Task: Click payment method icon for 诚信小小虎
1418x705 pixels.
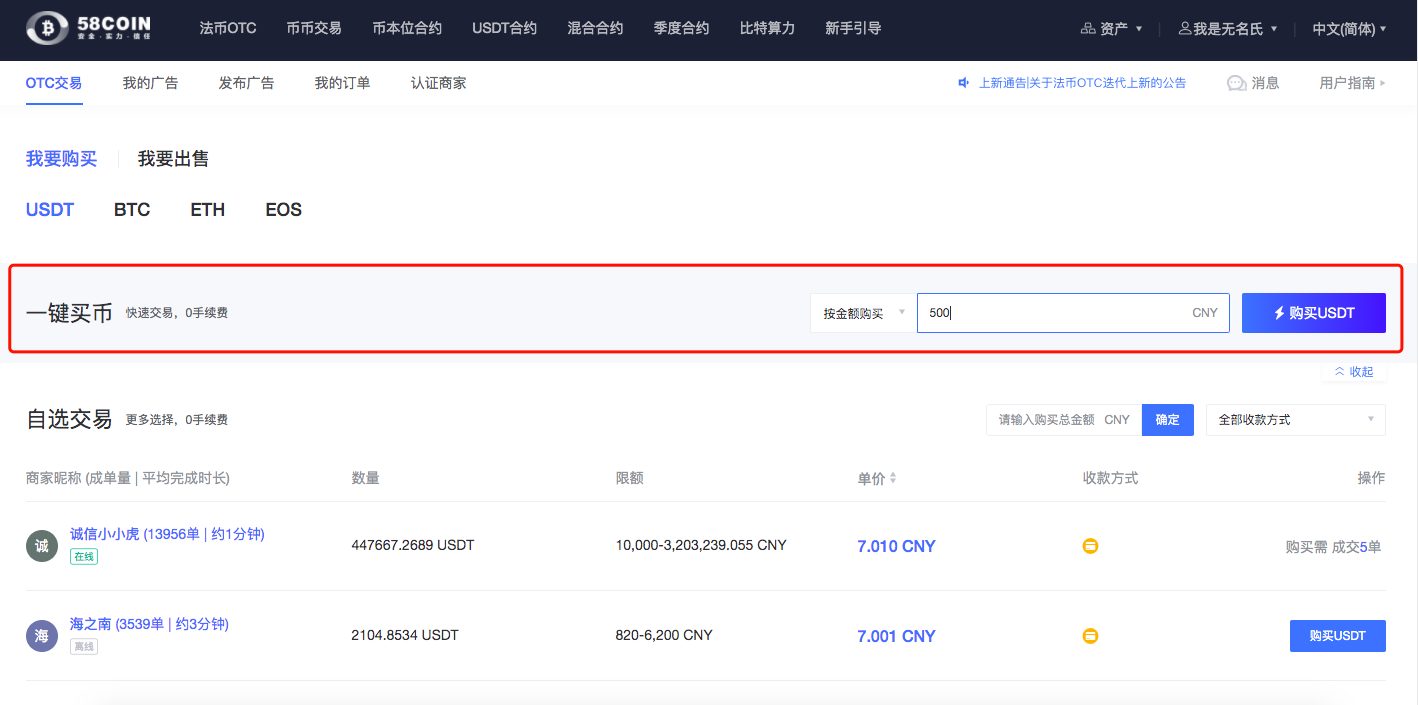Action: pos(1091,546)
